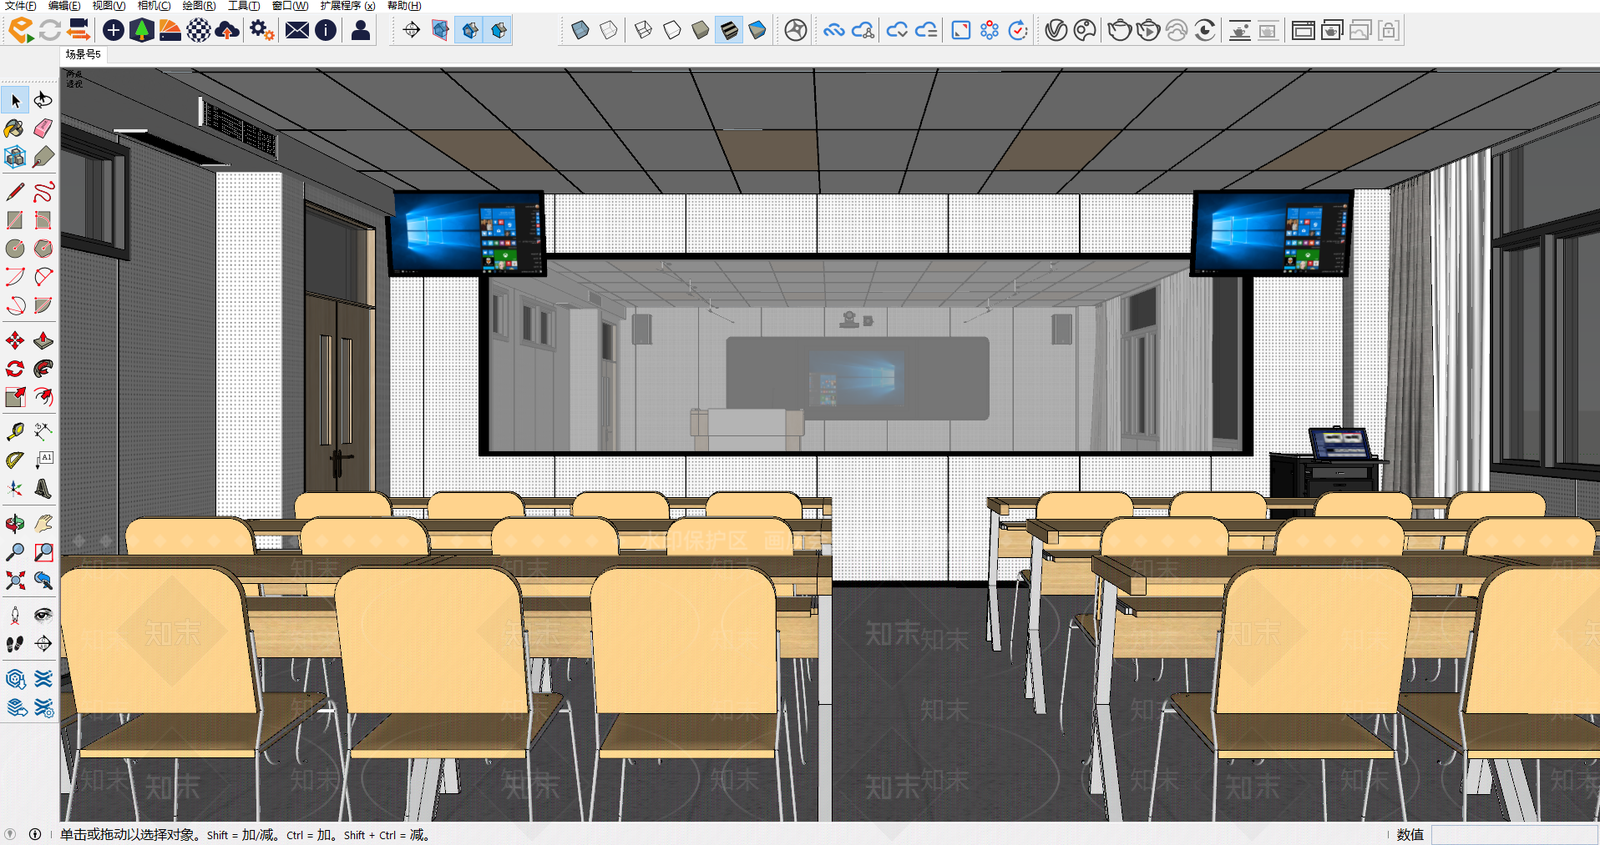The width and height of the screenshot is (1600, 845).
Task: Open the 文件(F) menu
Action: click(20, 6)
